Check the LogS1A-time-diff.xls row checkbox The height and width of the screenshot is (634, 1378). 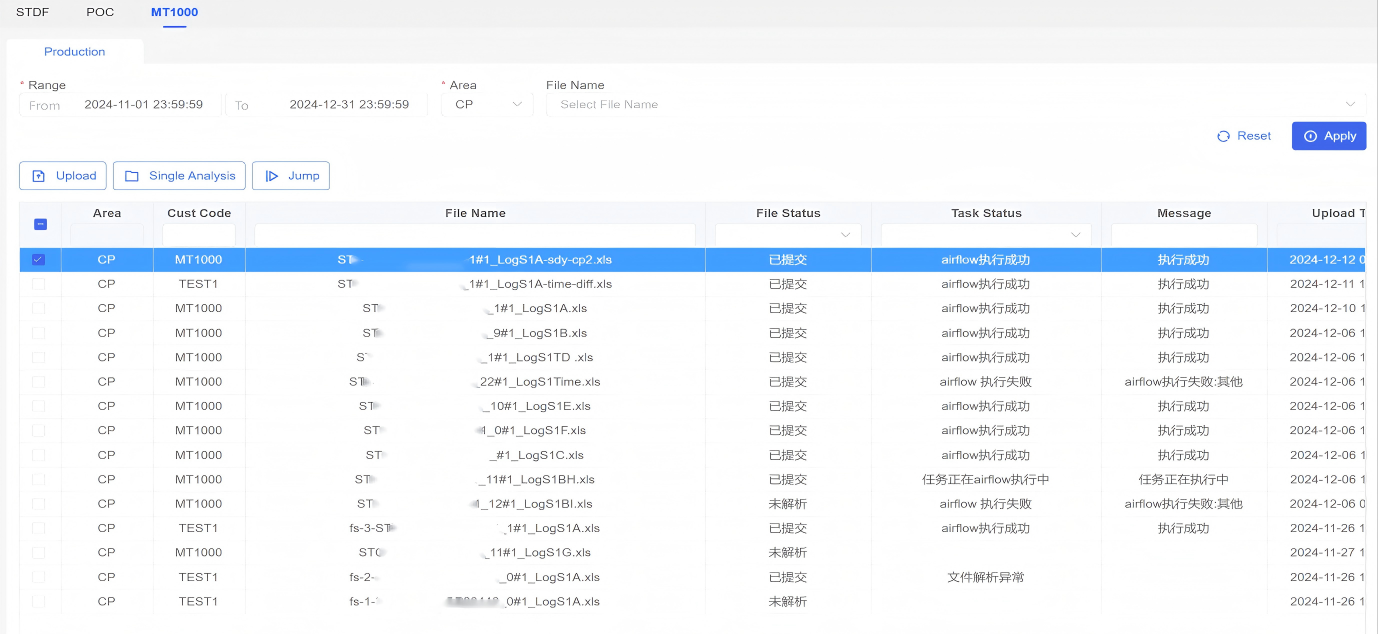pos(39,284)
